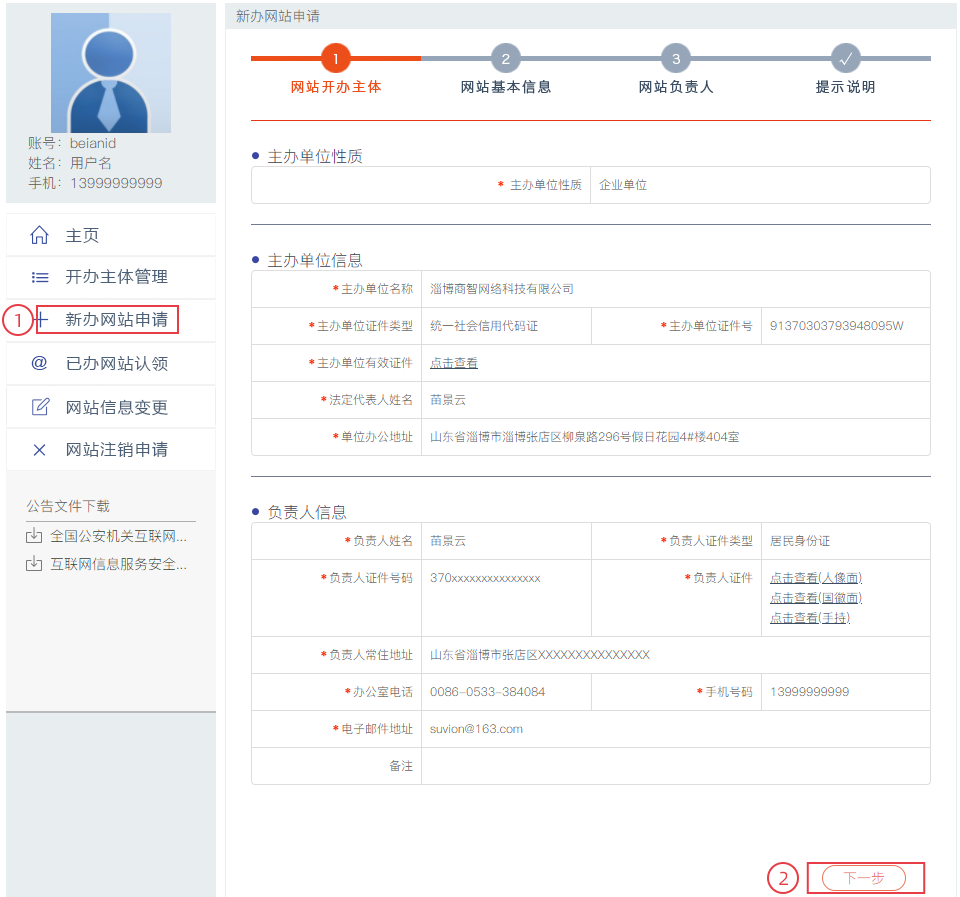Click the edit pencil icon beside 网站信息变更
This screenshot has width=960, height=897.
tap(40, 407)
